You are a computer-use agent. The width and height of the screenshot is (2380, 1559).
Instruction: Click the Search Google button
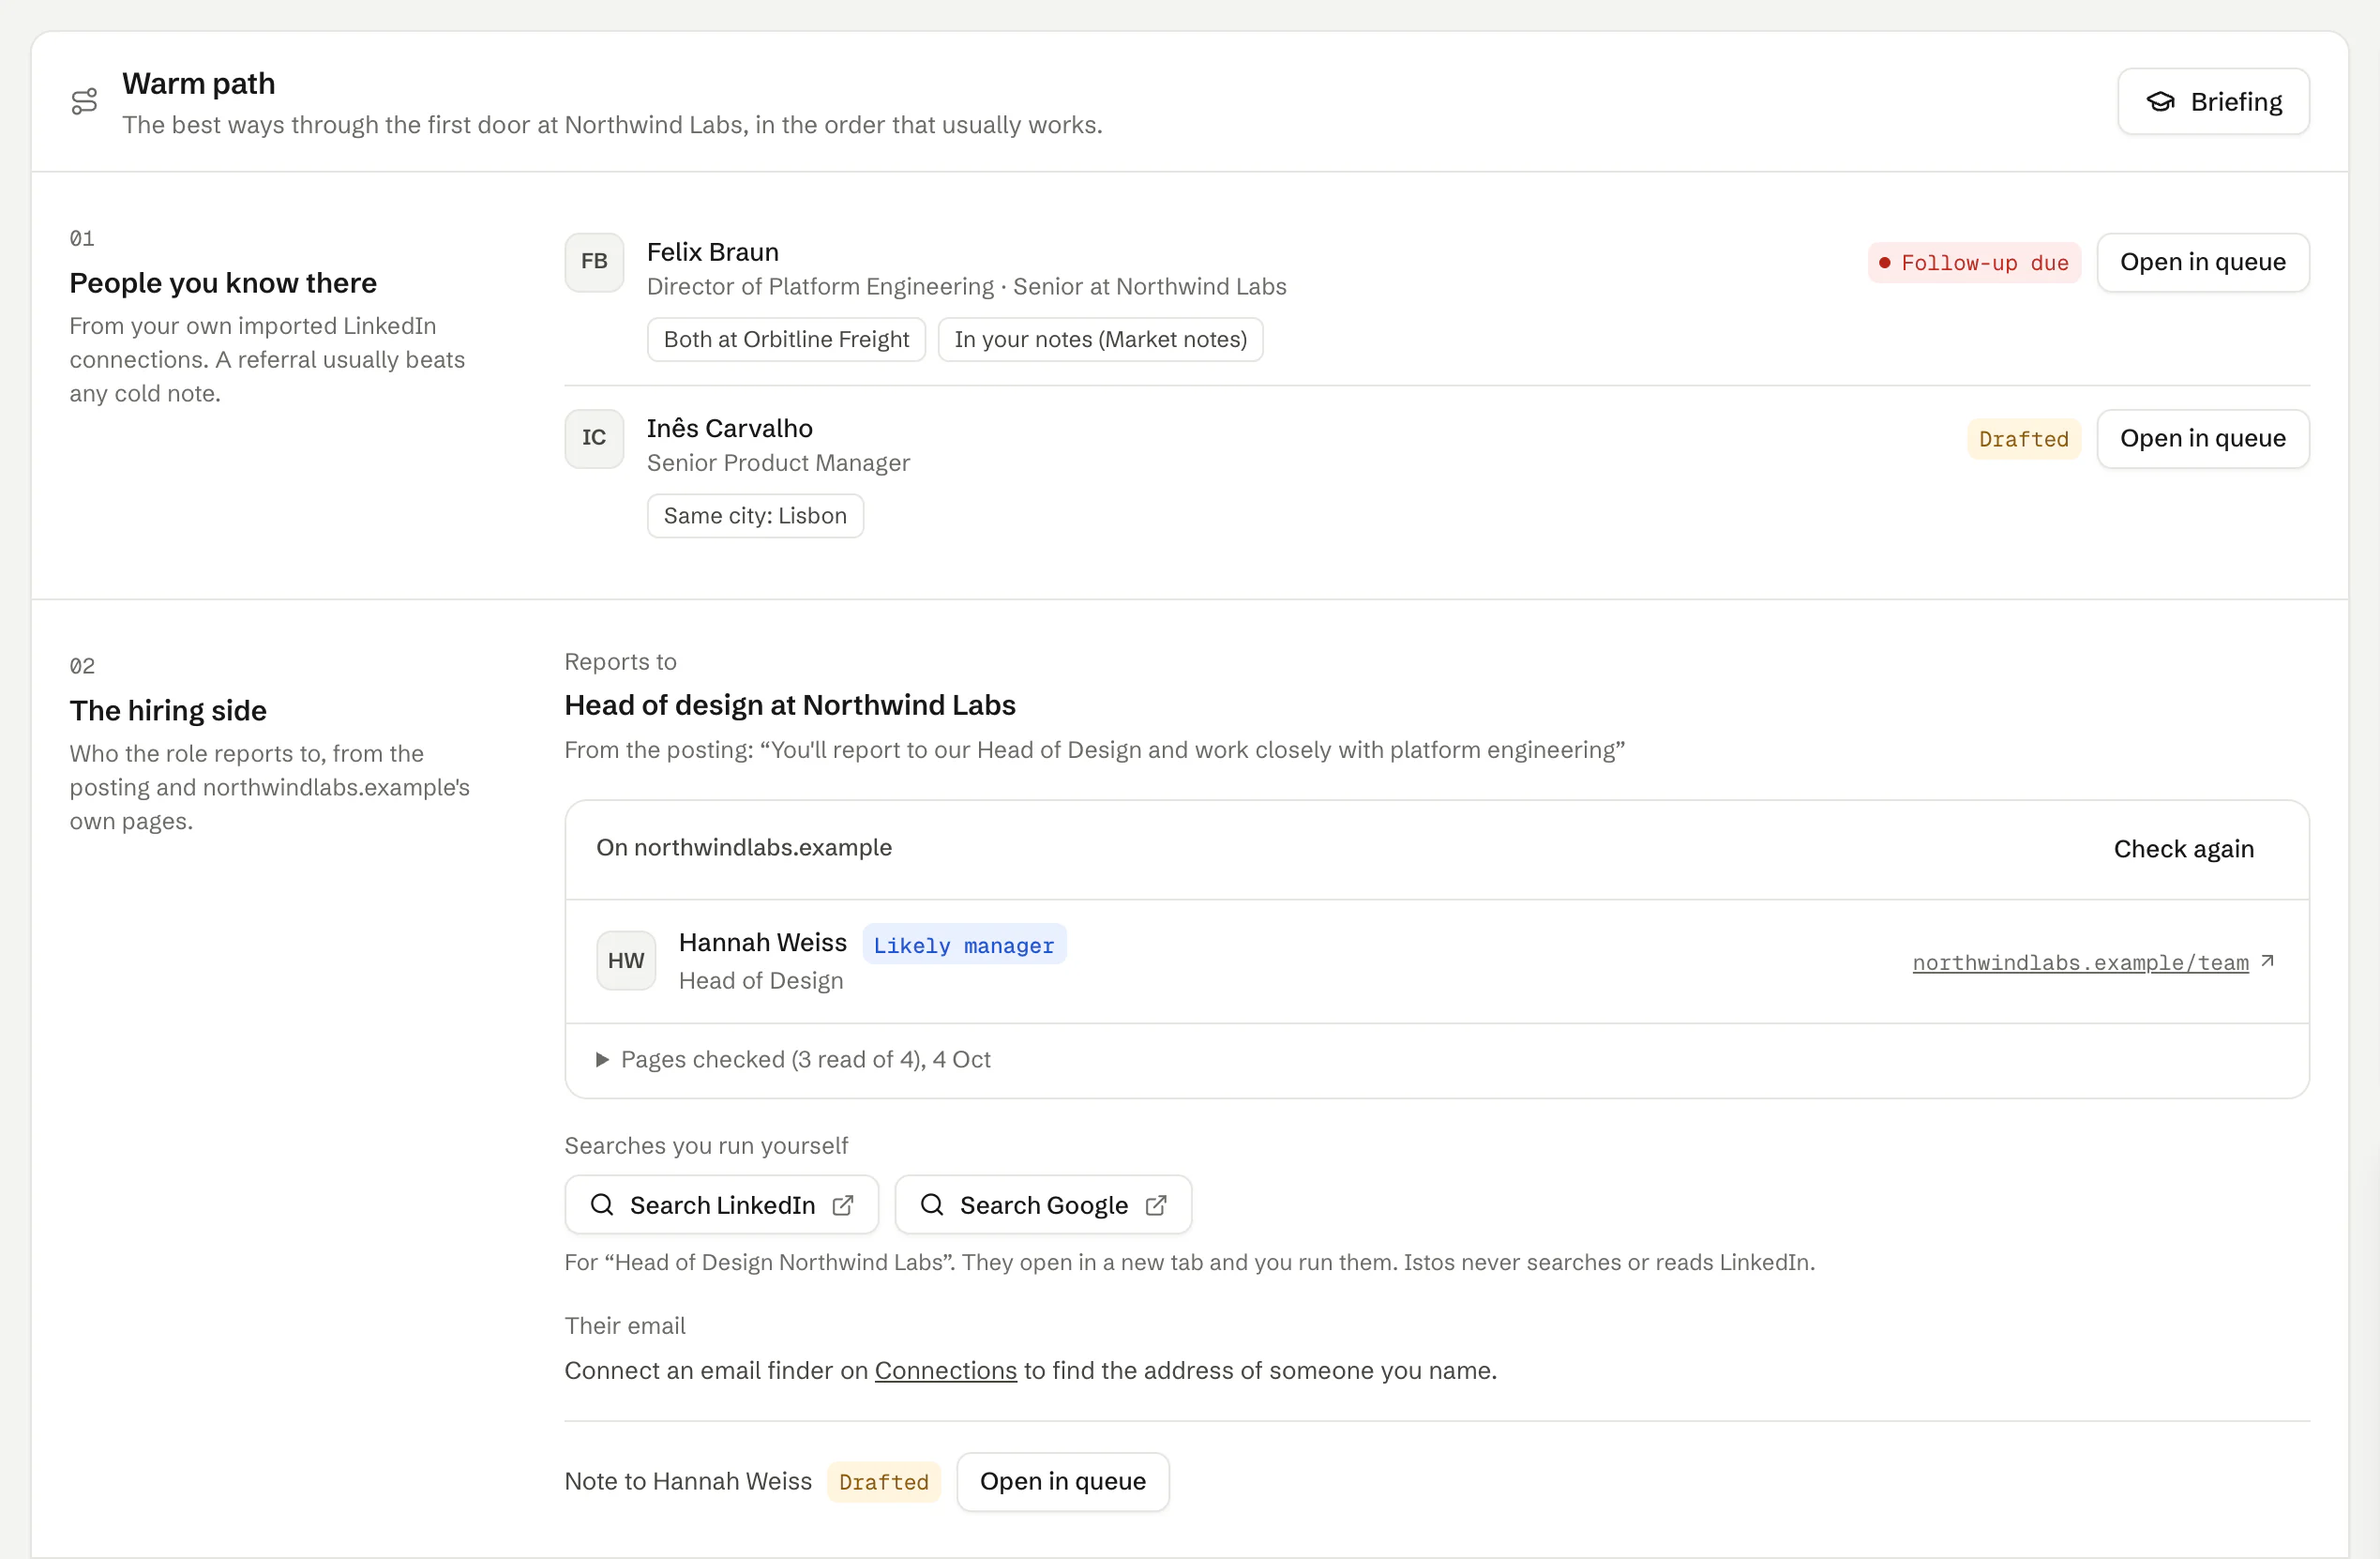[x=1043, y=1204]
